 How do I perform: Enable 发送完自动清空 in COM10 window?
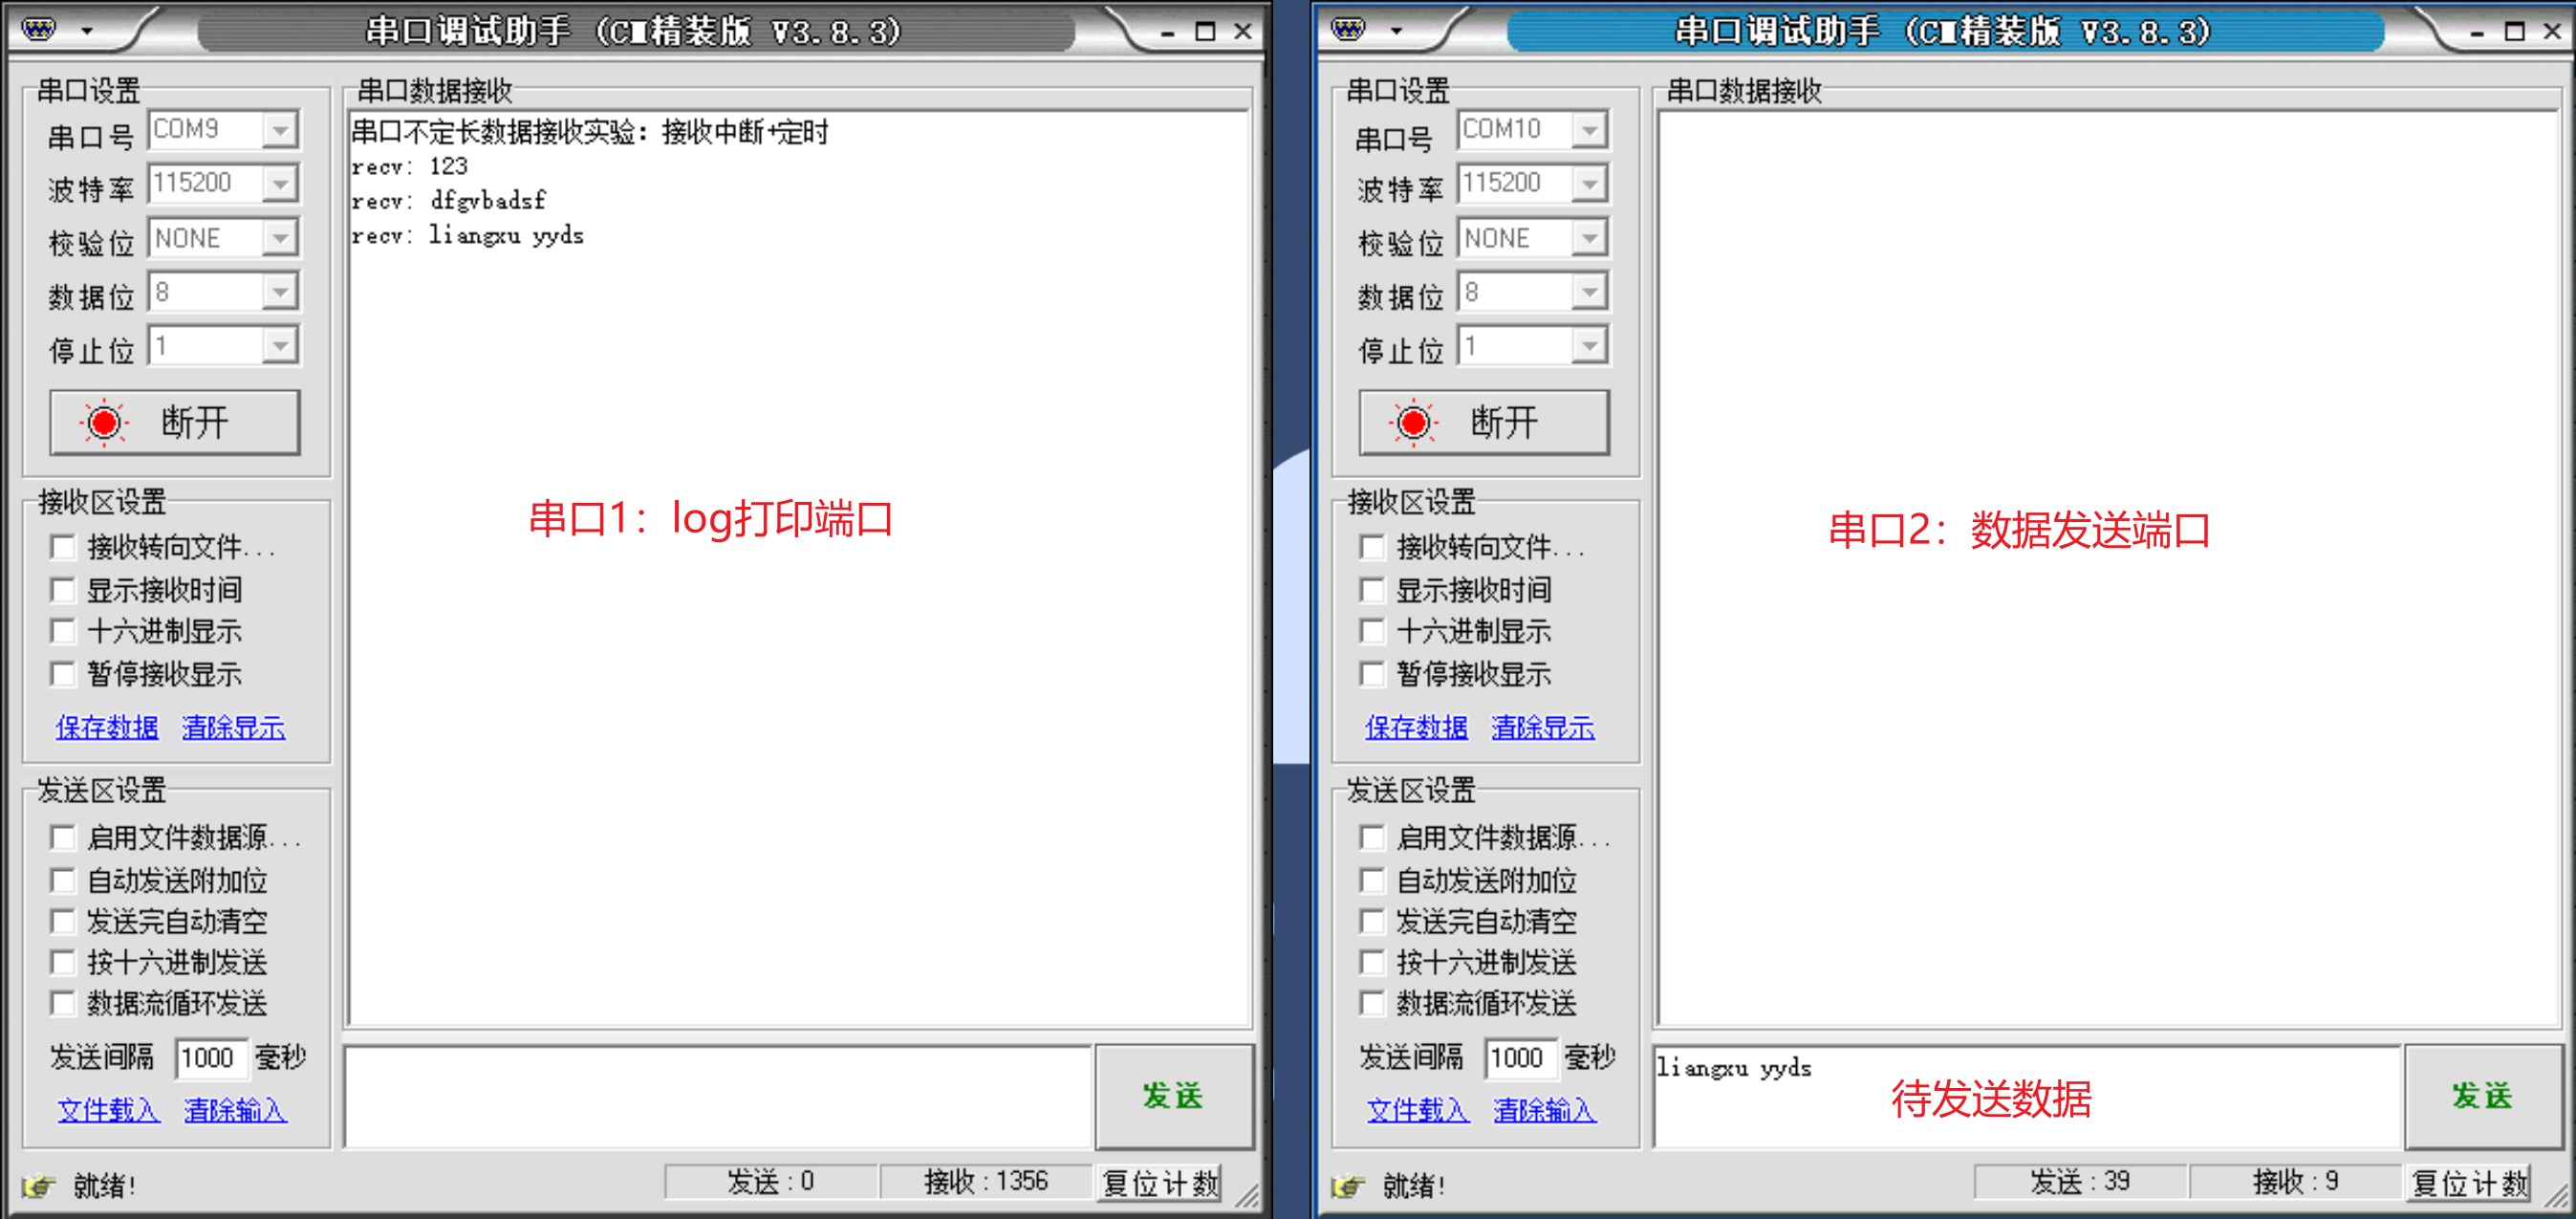tap(1372, 921)
